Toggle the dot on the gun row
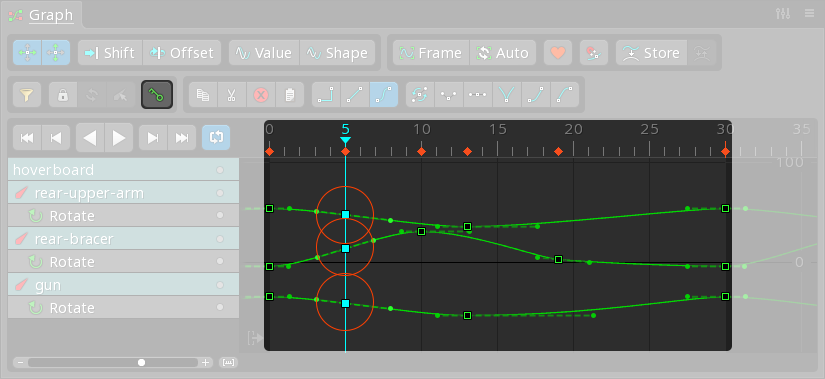The height and width of the screenshot is (379, 825). (x=220, y=285)
